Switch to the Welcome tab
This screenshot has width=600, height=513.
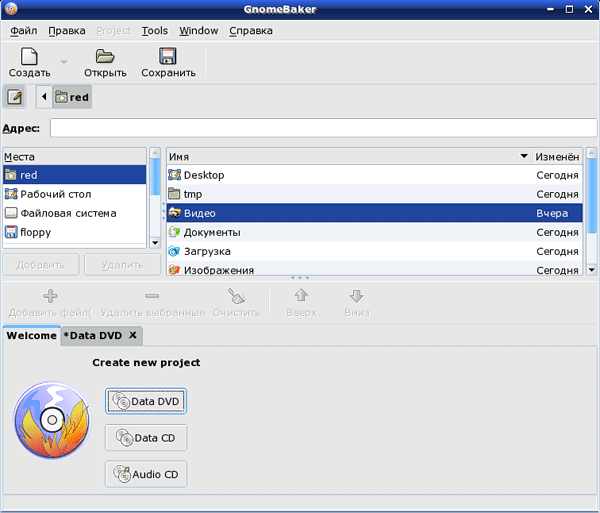32,335
